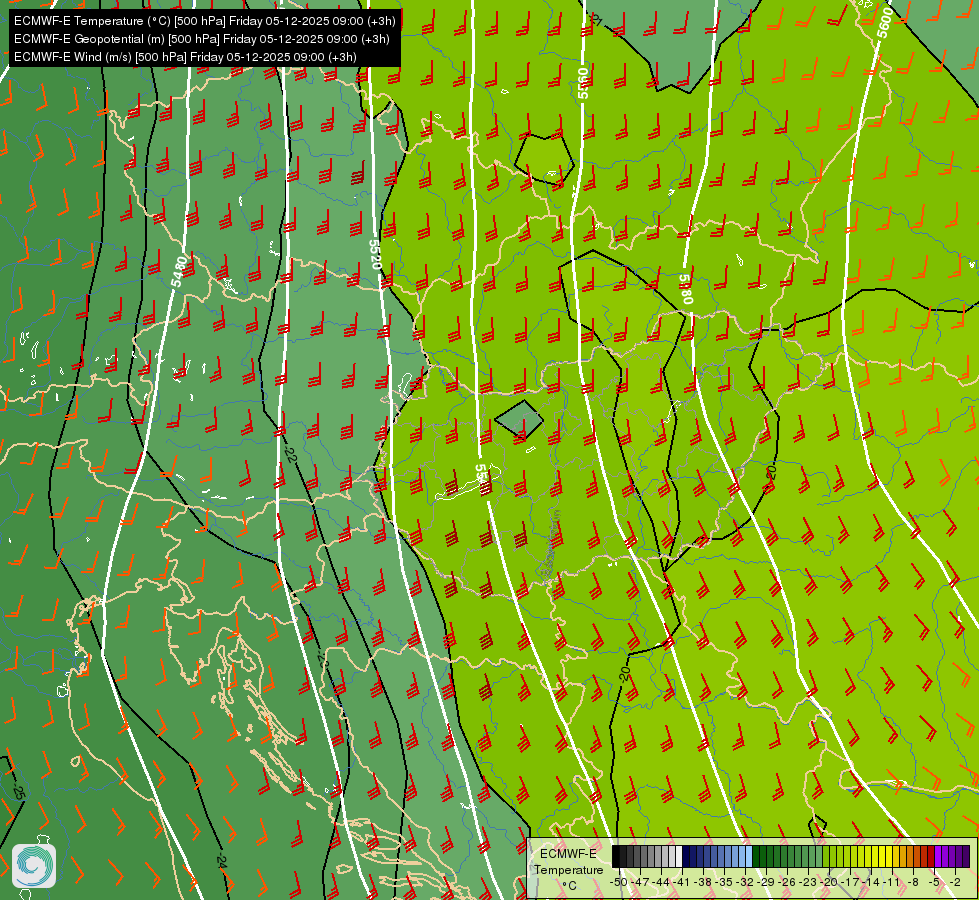Click the swirl logo icon in the corner
Screen dimensions: 979x900
pos(34,866)
